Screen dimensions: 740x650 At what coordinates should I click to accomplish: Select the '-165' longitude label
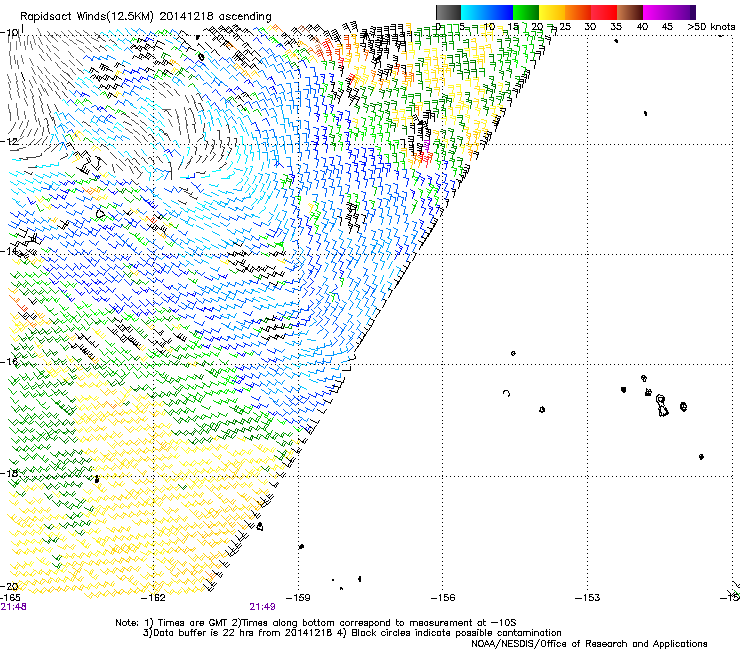tap(10, 598)
